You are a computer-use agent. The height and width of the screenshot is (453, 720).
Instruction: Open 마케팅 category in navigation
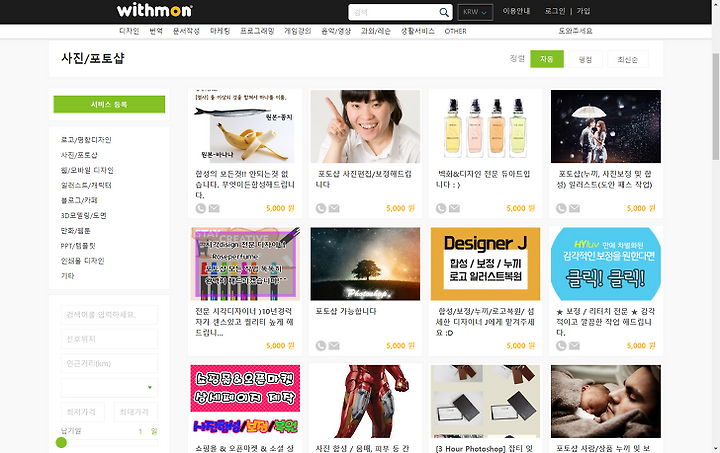[x=220, y=31]
